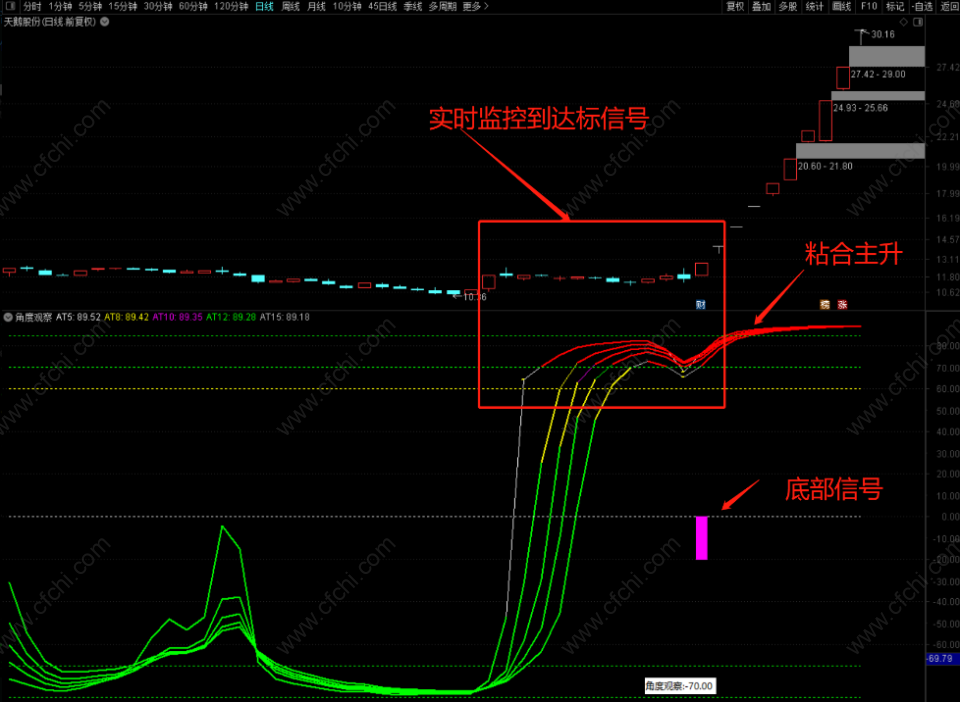Click the 标记 mark button
The image size is (960, 702).
pos(895,6)
